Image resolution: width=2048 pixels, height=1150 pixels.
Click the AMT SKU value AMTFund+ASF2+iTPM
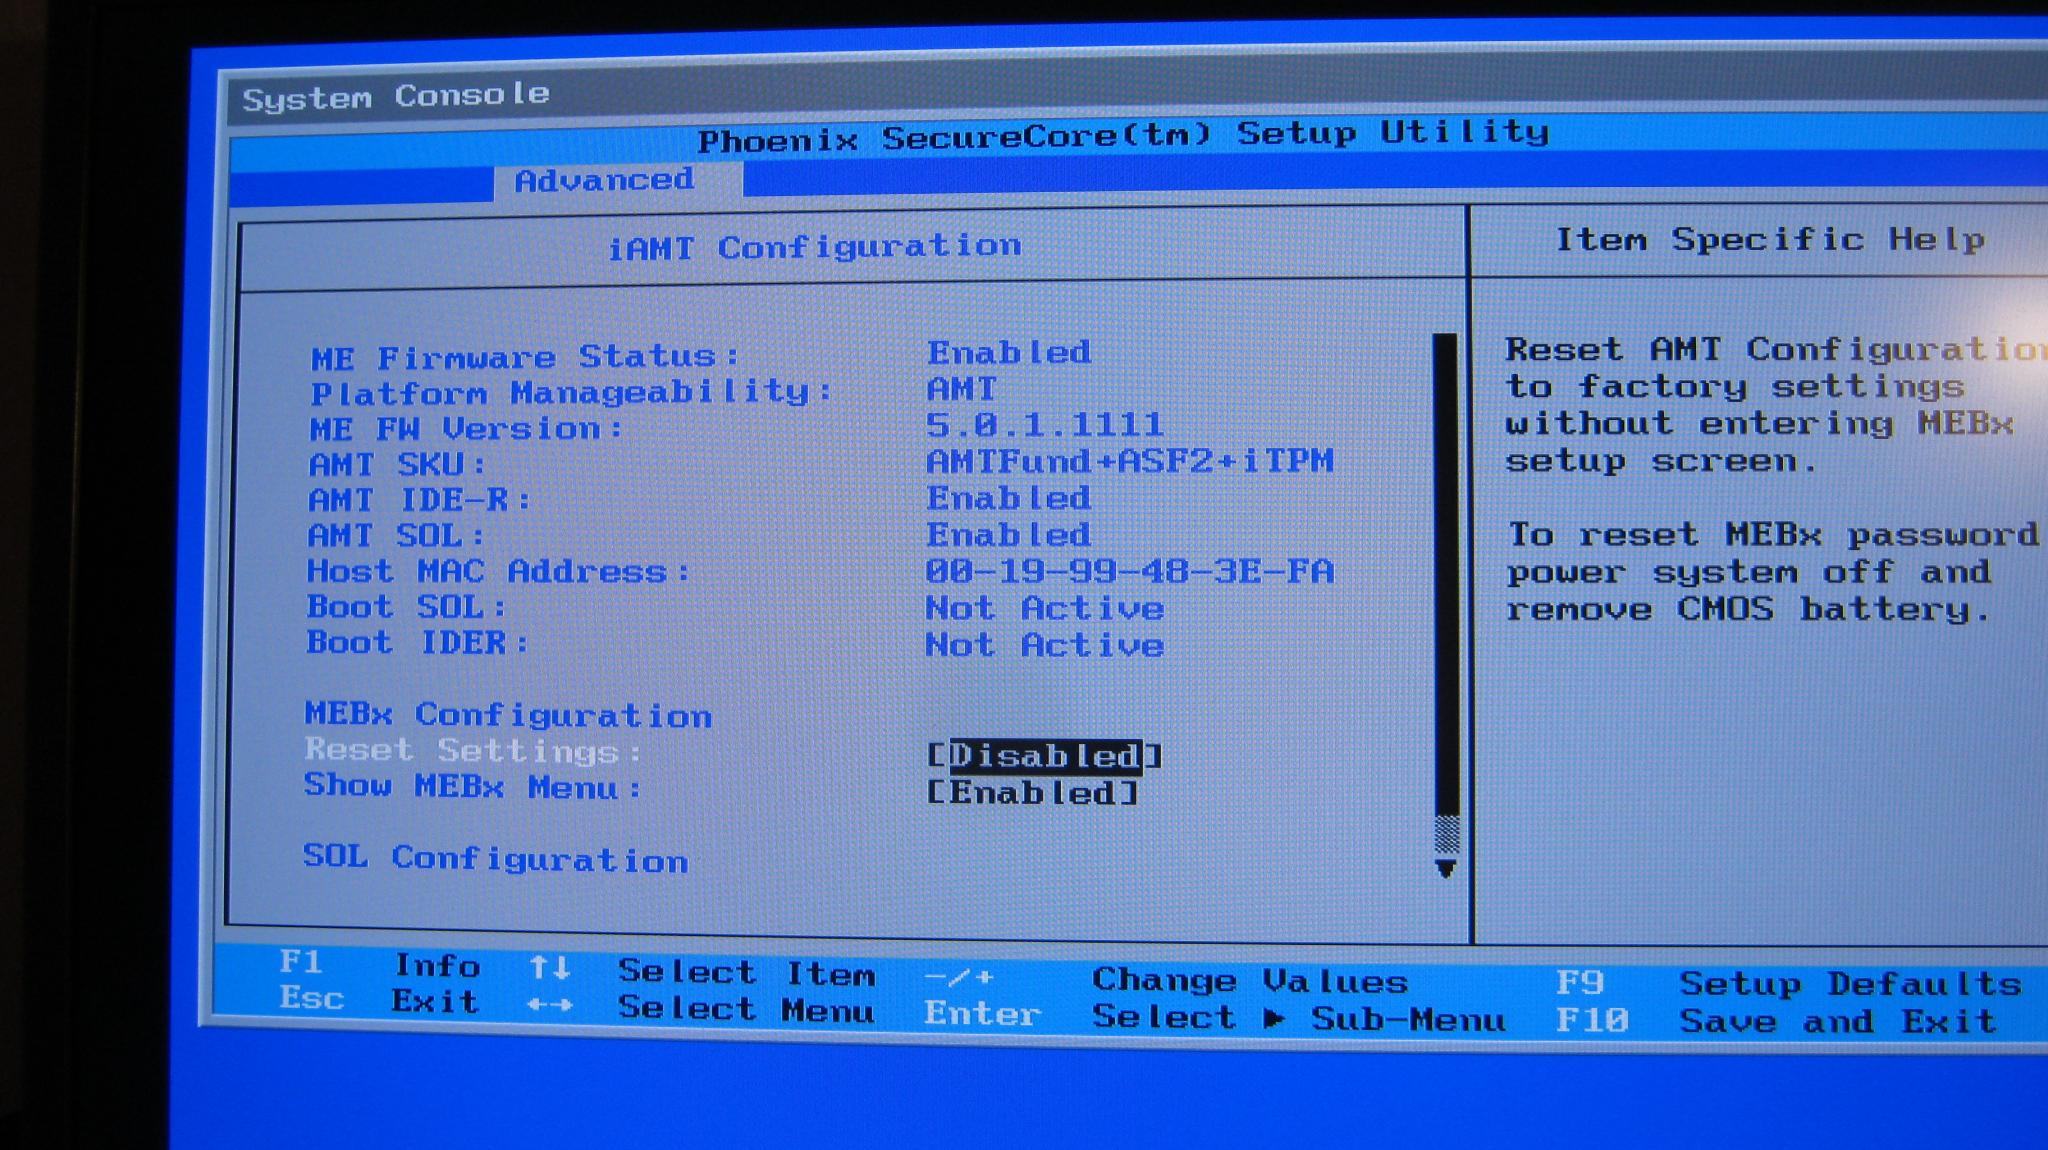[x=1130, y=461]
